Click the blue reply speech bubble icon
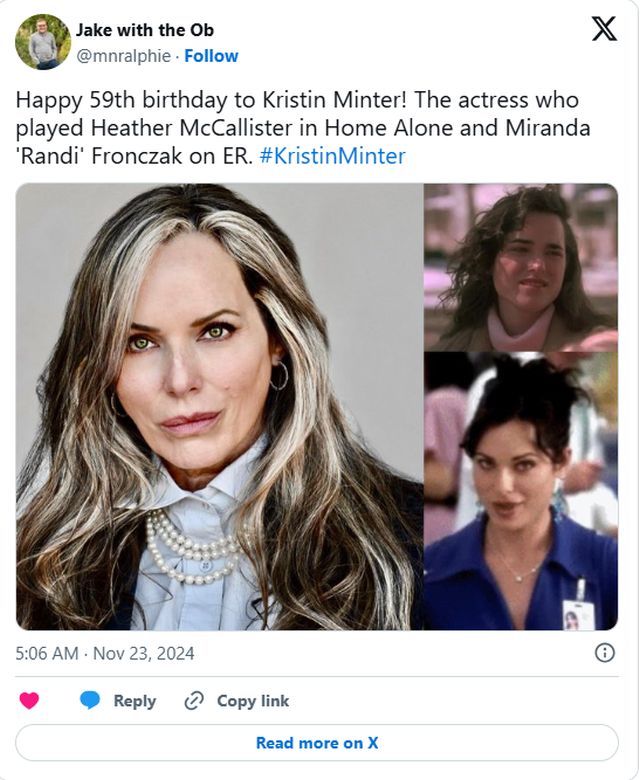This screenshot has width=640, height=780. coord(90,701)
